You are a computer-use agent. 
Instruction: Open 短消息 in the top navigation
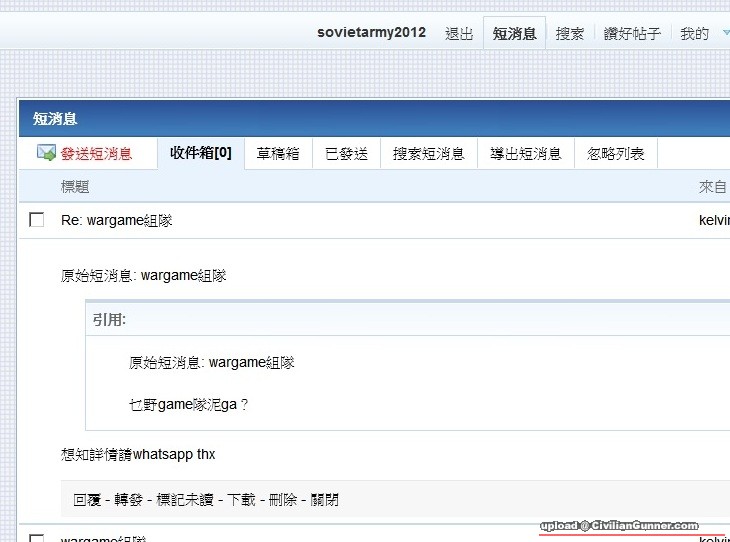tap(514, 33)
